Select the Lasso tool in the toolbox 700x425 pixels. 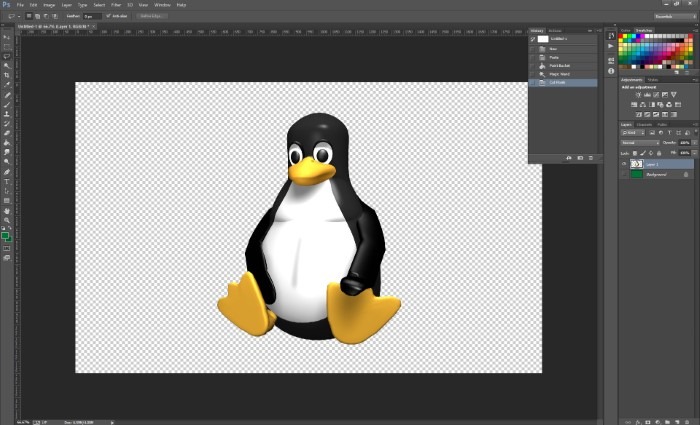pos(7,56)
